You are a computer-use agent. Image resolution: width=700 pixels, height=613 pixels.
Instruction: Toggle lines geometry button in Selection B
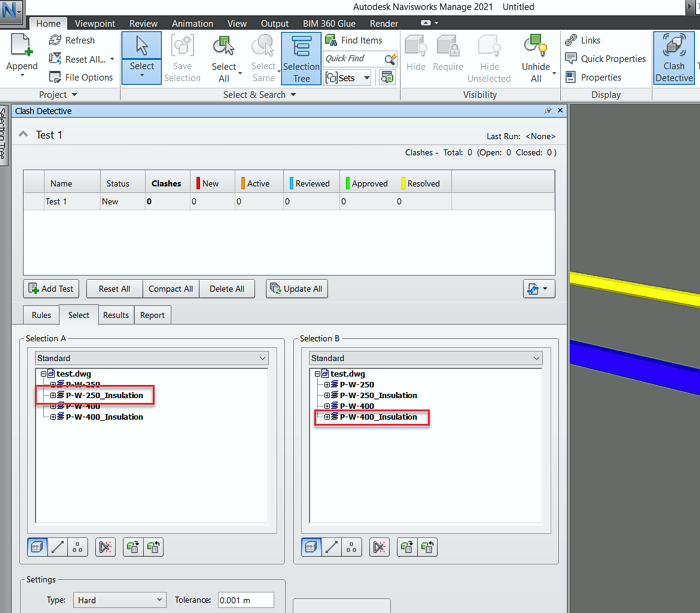coord(333,547)
